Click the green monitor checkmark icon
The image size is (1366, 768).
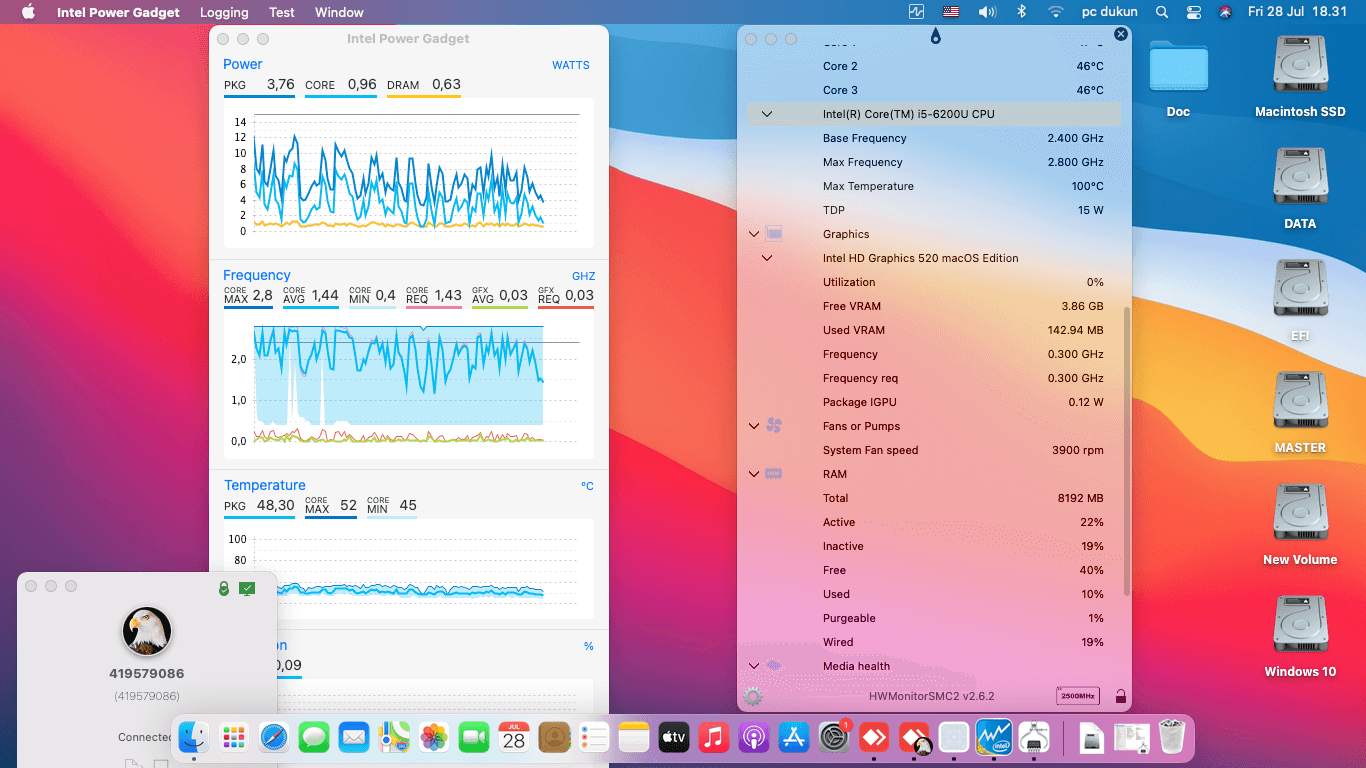tap(247, 589)
